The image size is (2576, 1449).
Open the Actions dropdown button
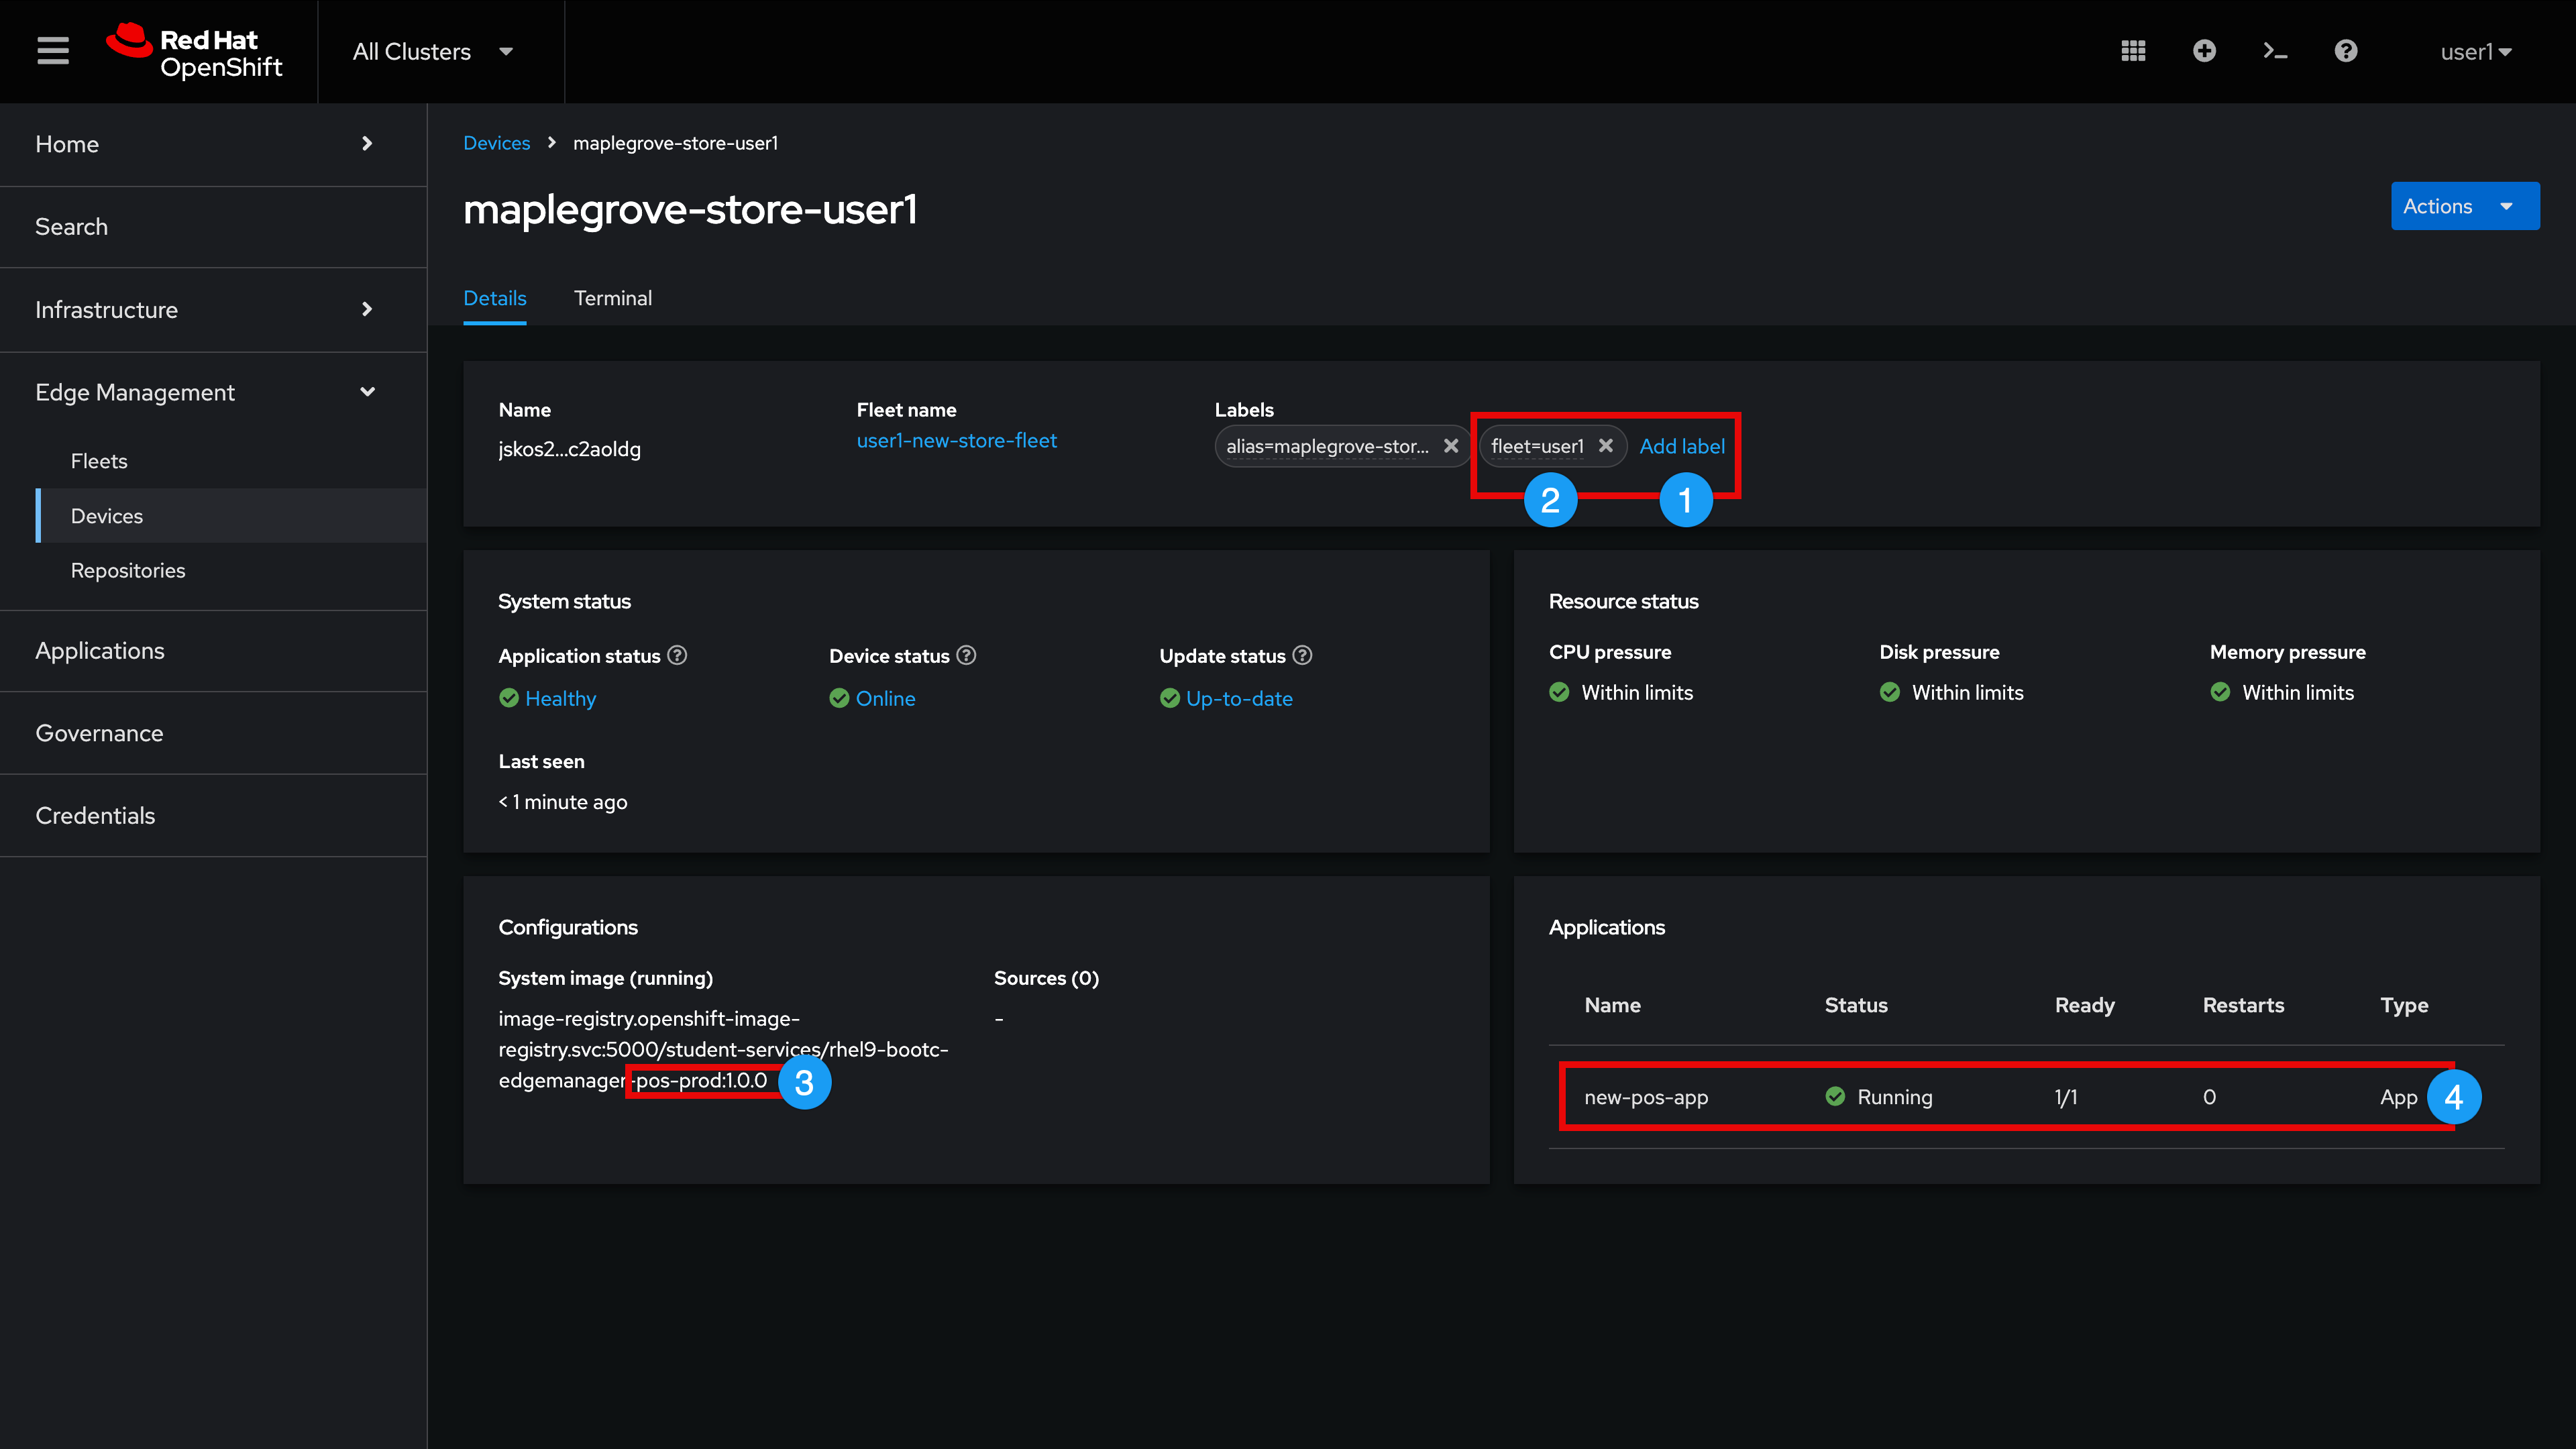pyautogui.click(x=2465, y=206)
